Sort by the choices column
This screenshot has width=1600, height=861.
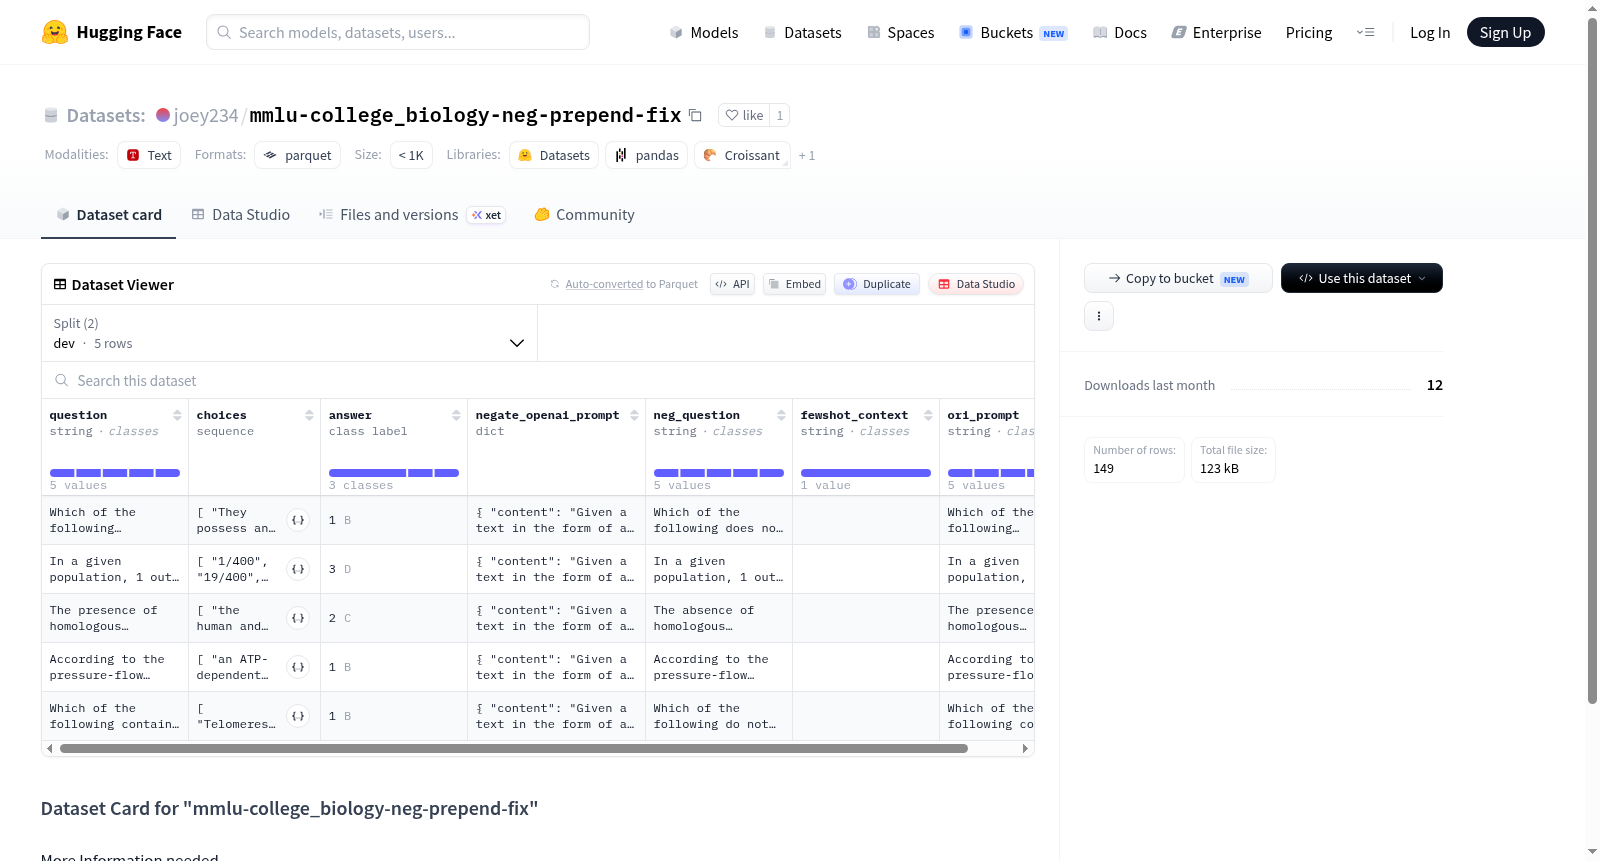[x=309, y=415]
